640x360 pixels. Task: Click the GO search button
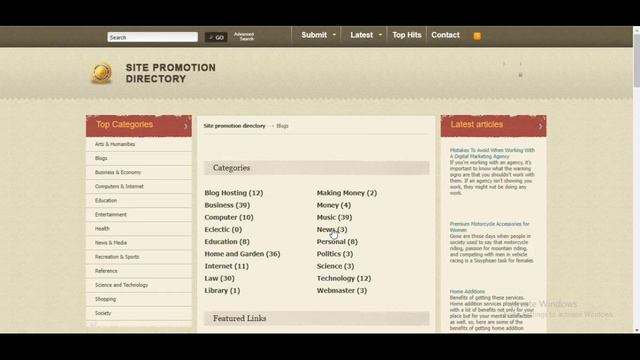tap(216, 37)
